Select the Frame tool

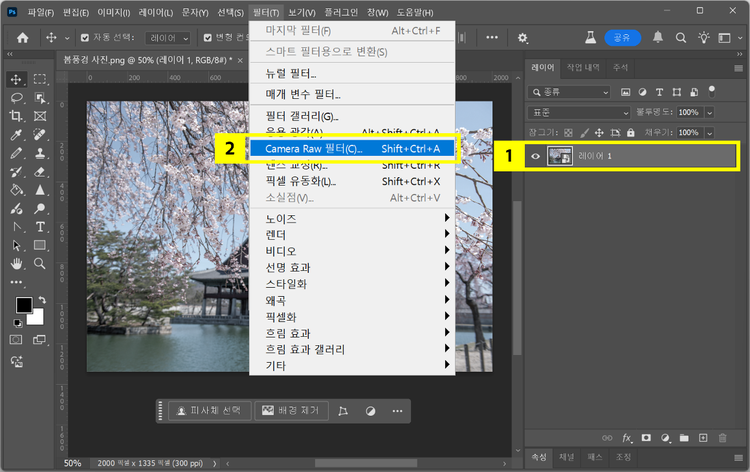tap(40, 116)
